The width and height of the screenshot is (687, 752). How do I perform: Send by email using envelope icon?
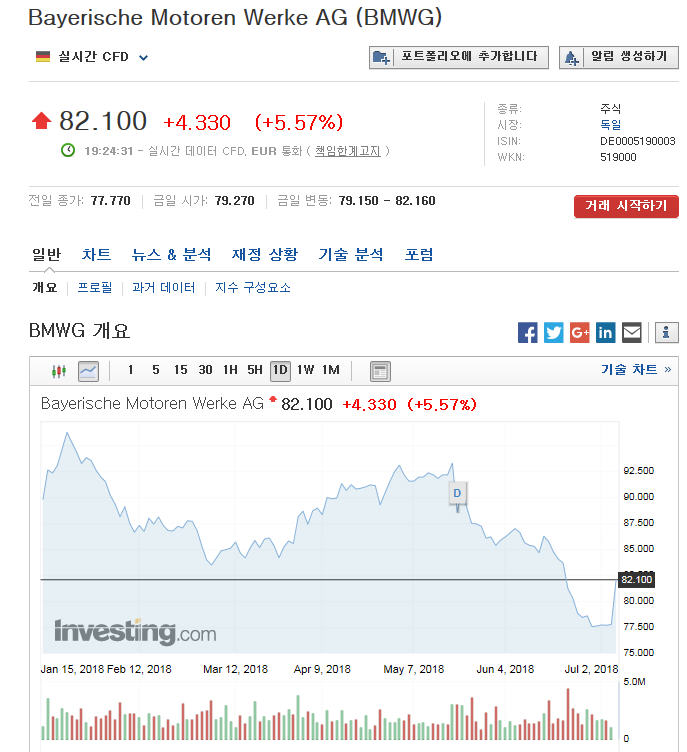click(x=632, y=333)
